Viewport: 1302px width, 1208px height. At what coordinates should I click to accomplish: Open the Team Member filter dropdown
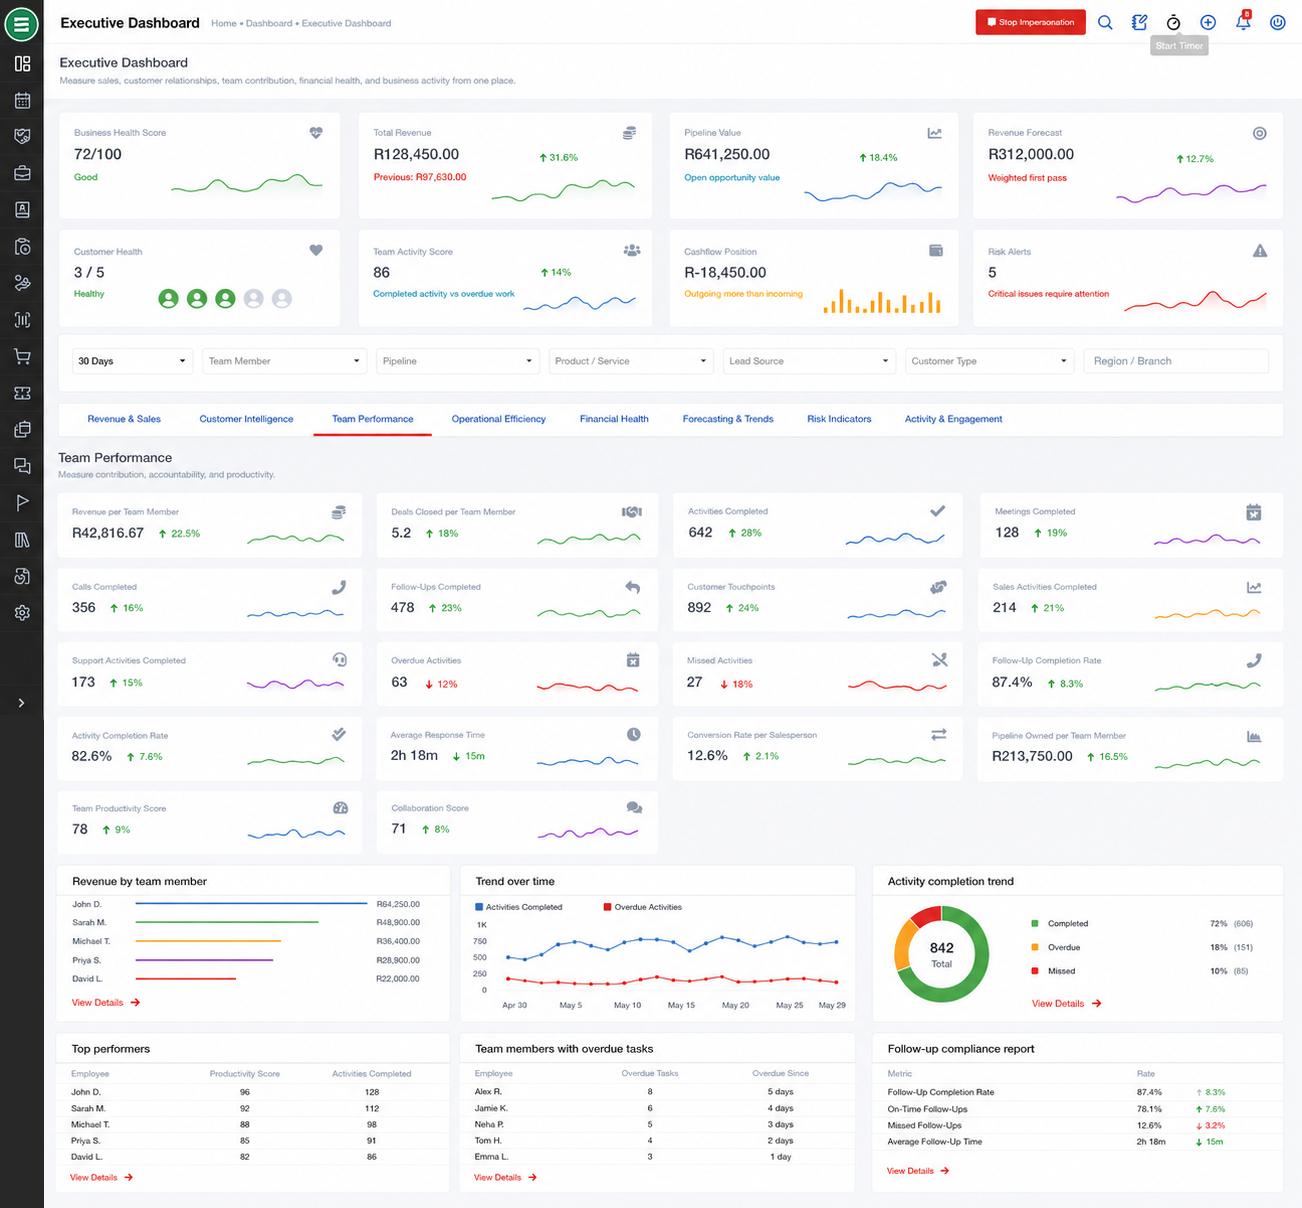point(285,361)
